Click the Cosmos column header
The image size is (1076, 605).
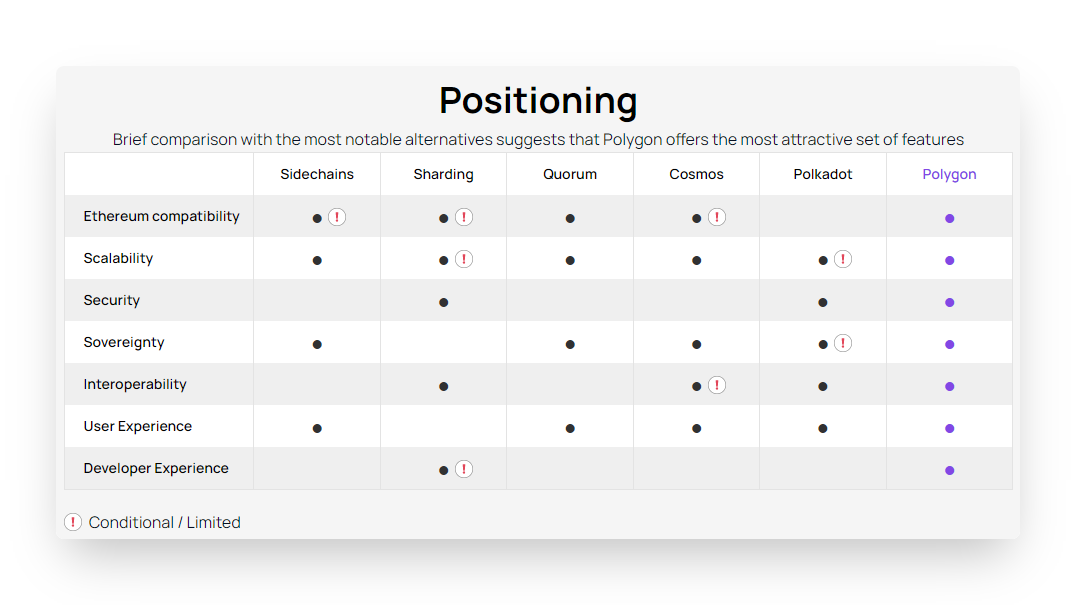coord(697,174)
